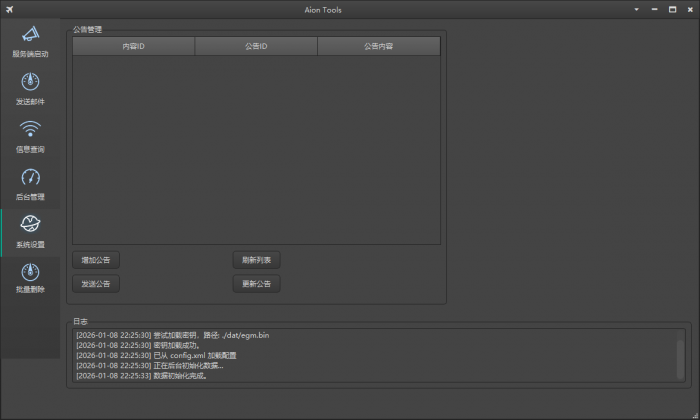Open the 后台管理 gauge sidebar item

(30, 185)
